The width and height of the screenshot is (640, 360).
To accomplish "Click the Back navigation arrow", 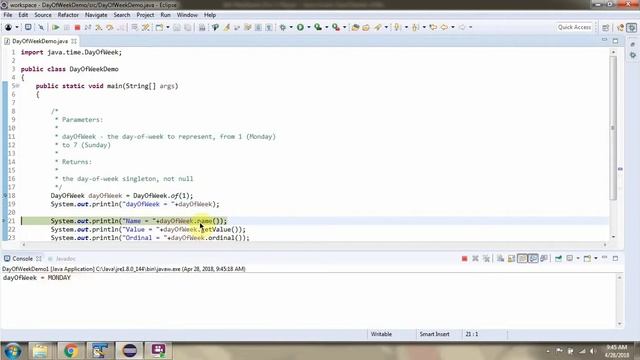I will coord(444,27).
